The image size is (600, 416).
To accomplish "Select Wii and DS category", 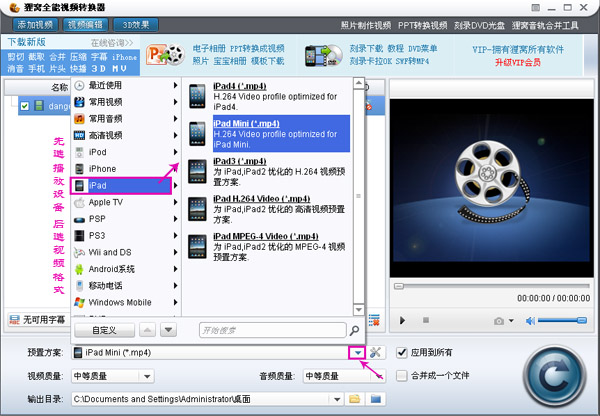I will 126,252.
